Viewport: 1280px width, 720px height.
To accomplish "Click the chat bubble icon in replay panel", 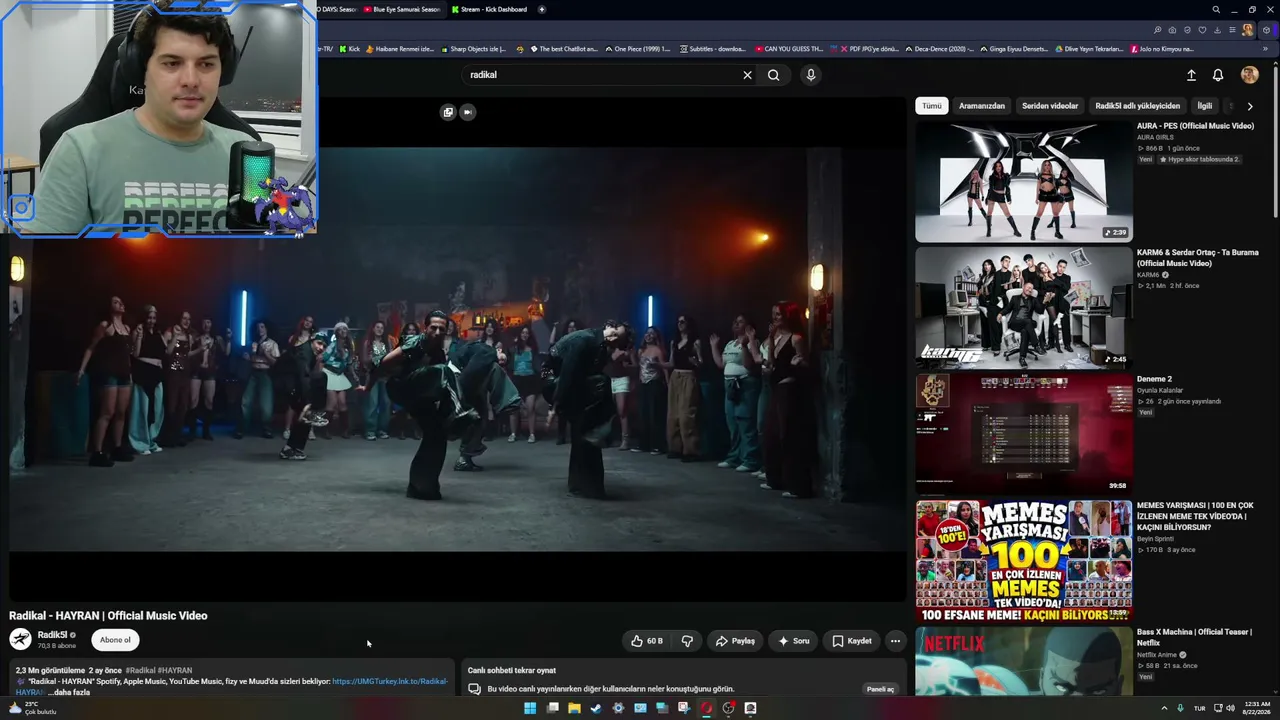I will point(474,689).
